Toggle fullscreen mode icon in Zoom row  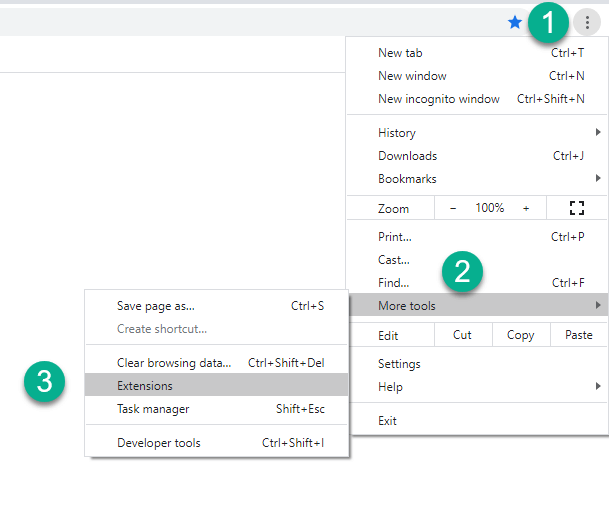(x=577, y=208)
